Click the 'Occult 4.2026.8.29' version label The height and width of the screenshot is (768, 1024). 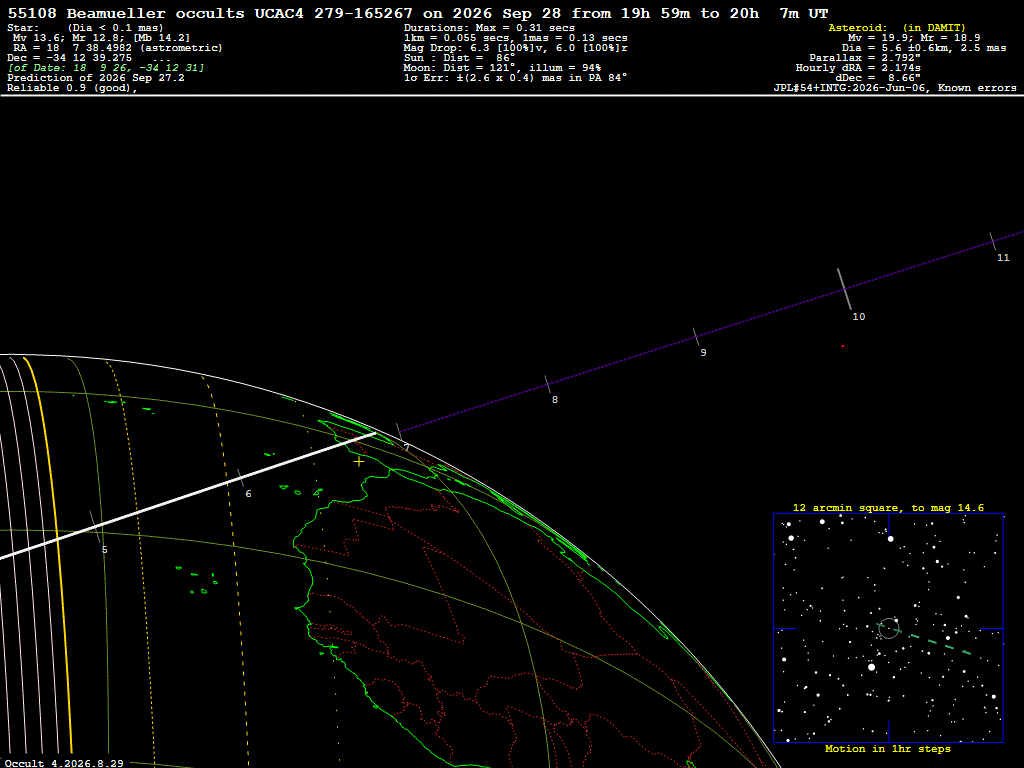[64, 763]
